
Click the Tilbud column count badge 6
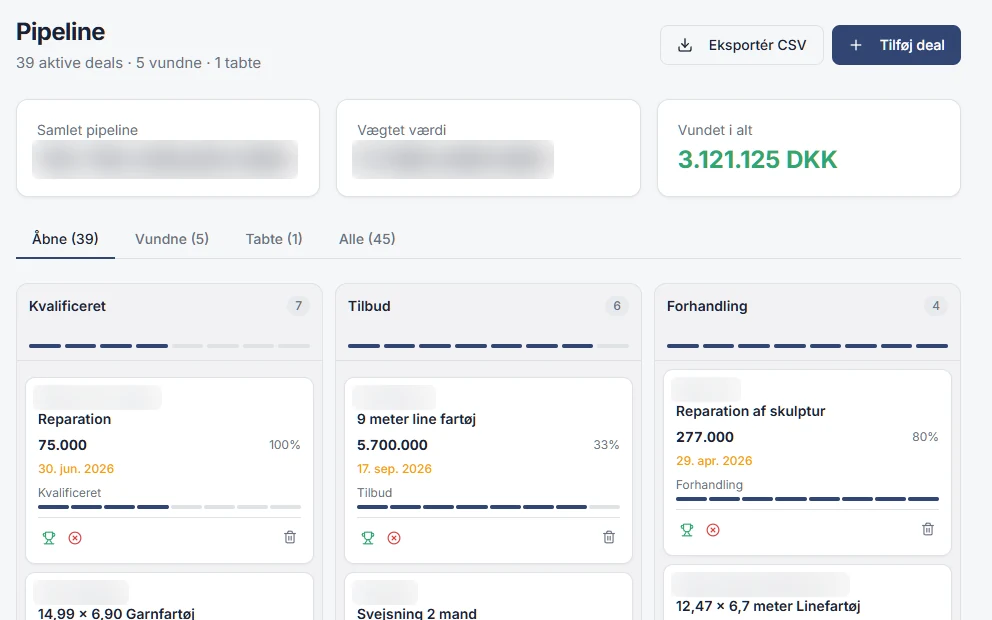point(617,306)
